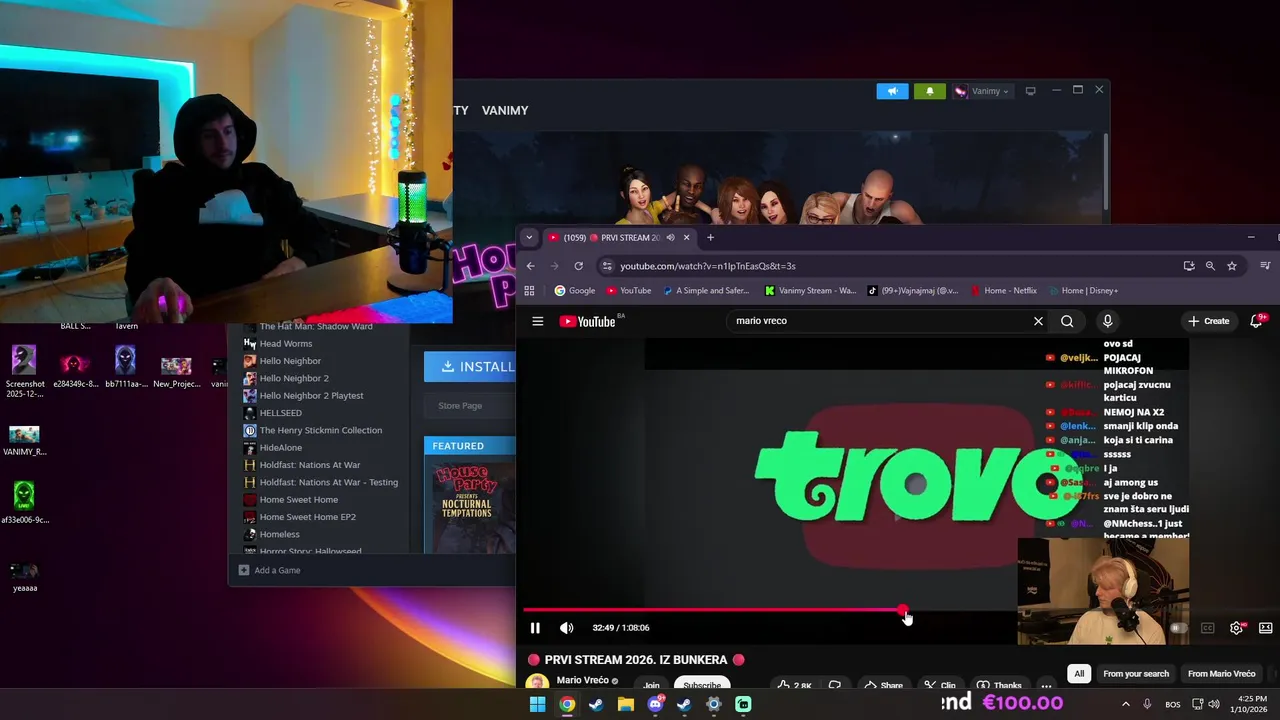This screenshot has height=720, width=1280.
Task: Open the YouTube bookmark
Action: coord(628,291)
